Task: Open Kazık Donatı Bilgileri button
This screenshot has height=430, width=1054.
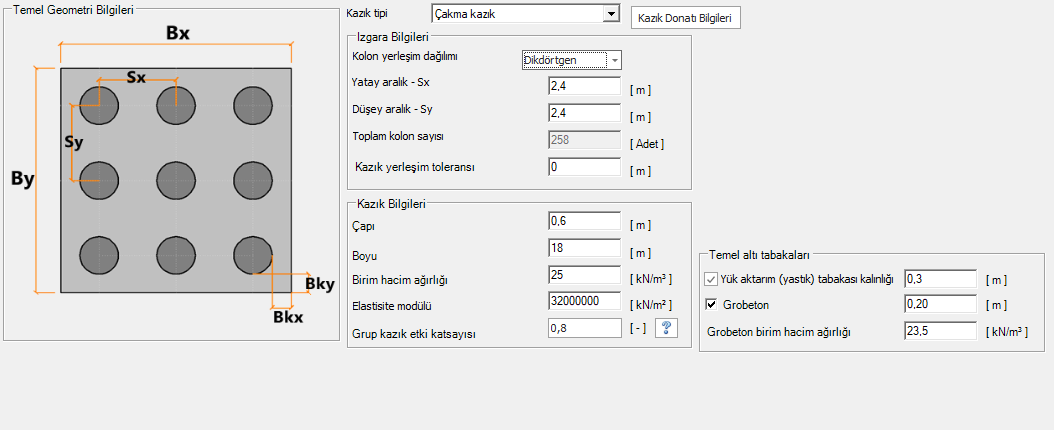Action: (686, 18)
